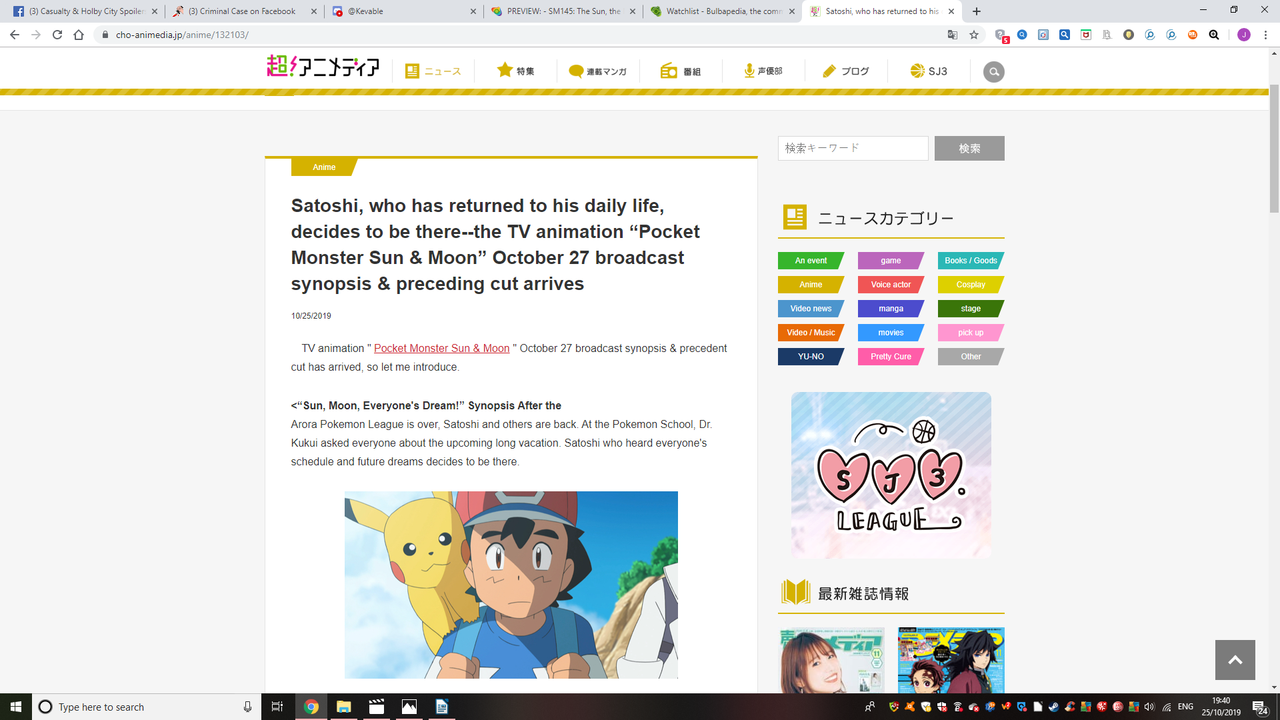Switch to the @Kevable tab

(x=403, y=11)
